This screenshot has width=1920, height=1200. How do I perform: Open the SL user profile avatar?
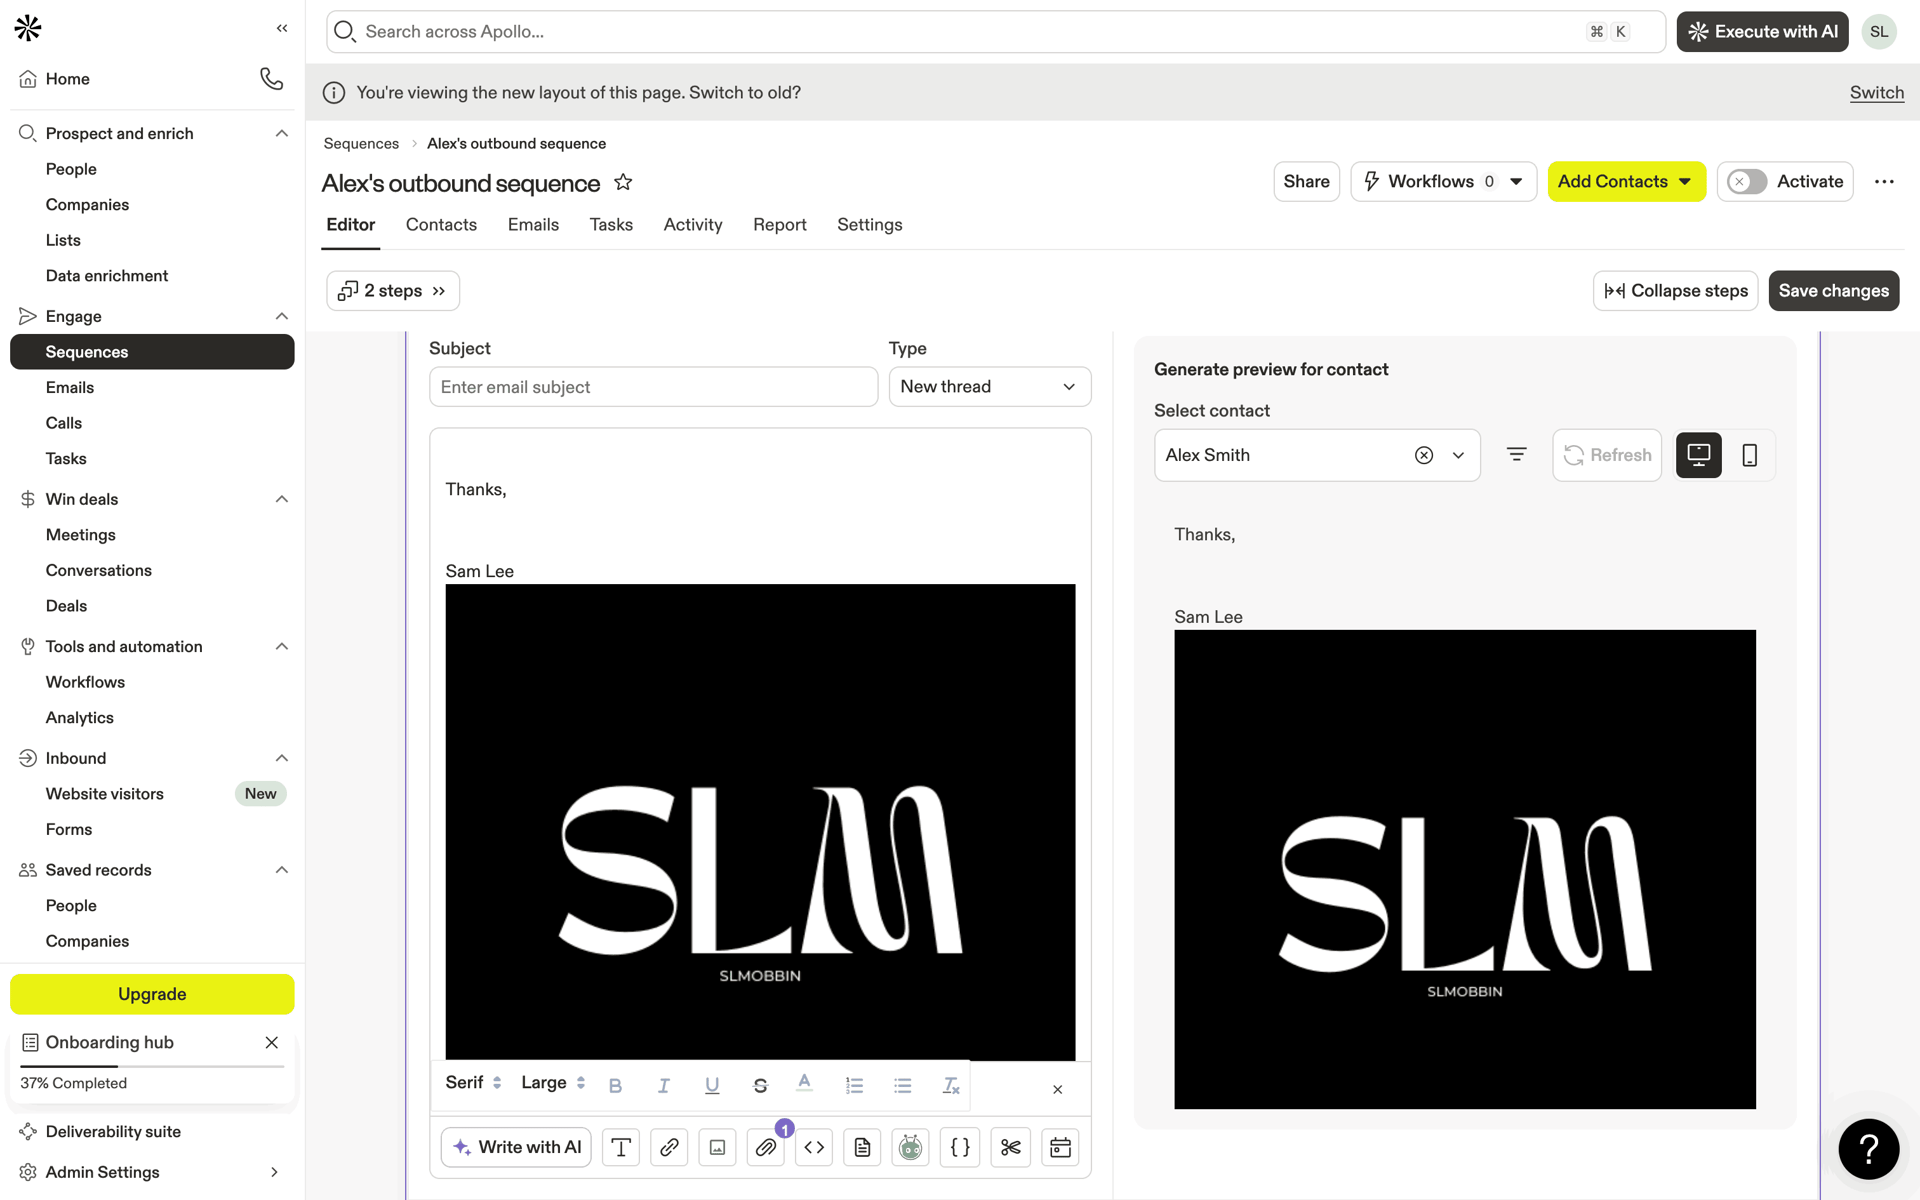tap(1879, 32)
